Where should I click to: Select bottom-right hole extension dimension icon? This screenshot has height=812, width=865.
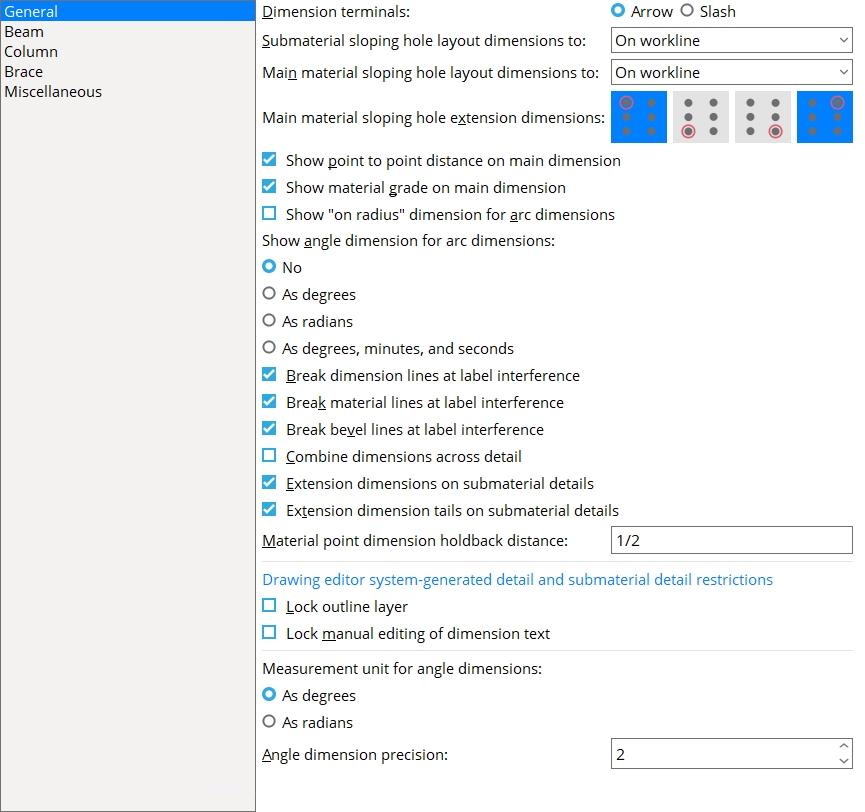(763, 117)
